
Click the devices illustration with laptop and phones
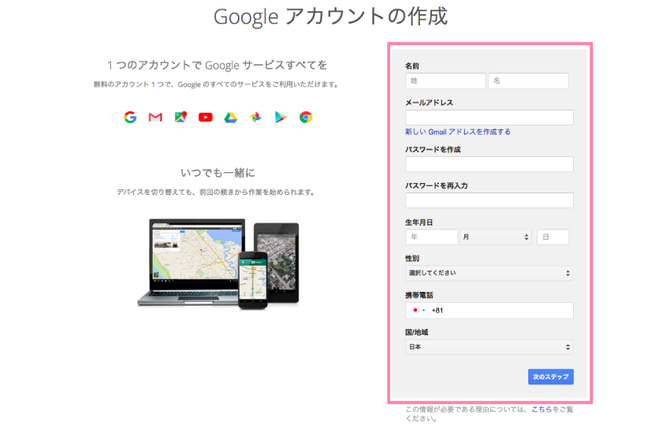pyautogui.click(x=218, y=264)
